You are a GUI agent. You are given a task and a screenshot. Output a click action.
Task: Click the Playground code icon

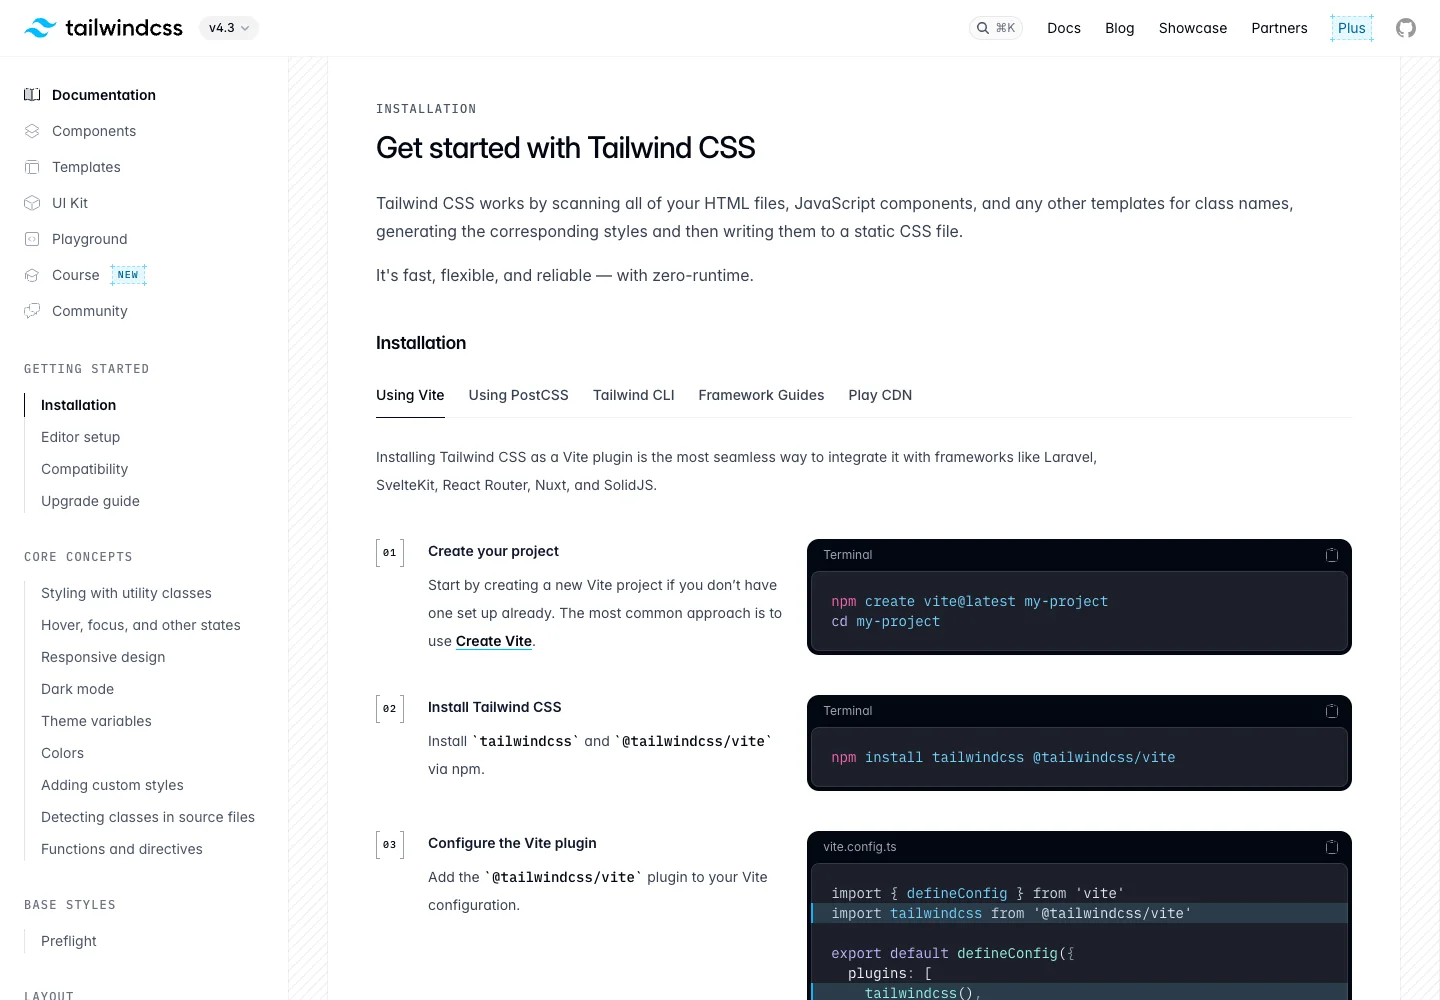32,239
